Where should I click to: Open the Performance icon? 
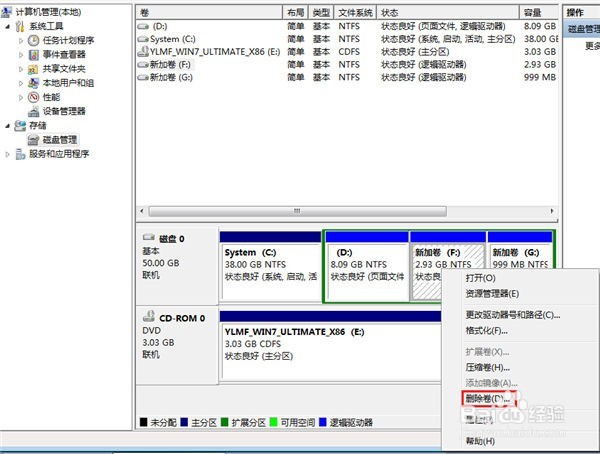pos(34,97)
